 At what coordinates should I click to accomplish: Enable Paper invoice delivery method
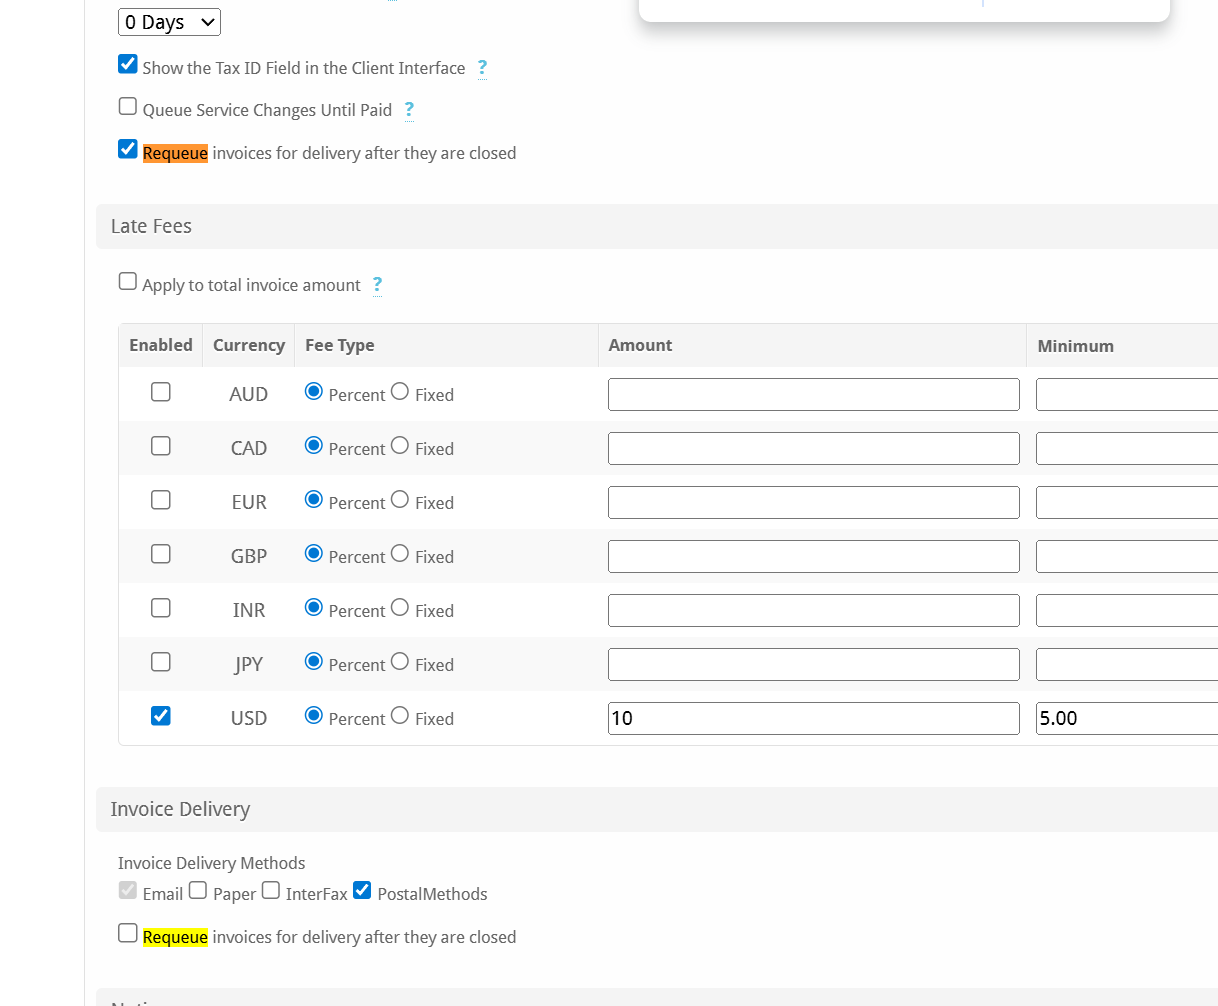pos(198,891)
